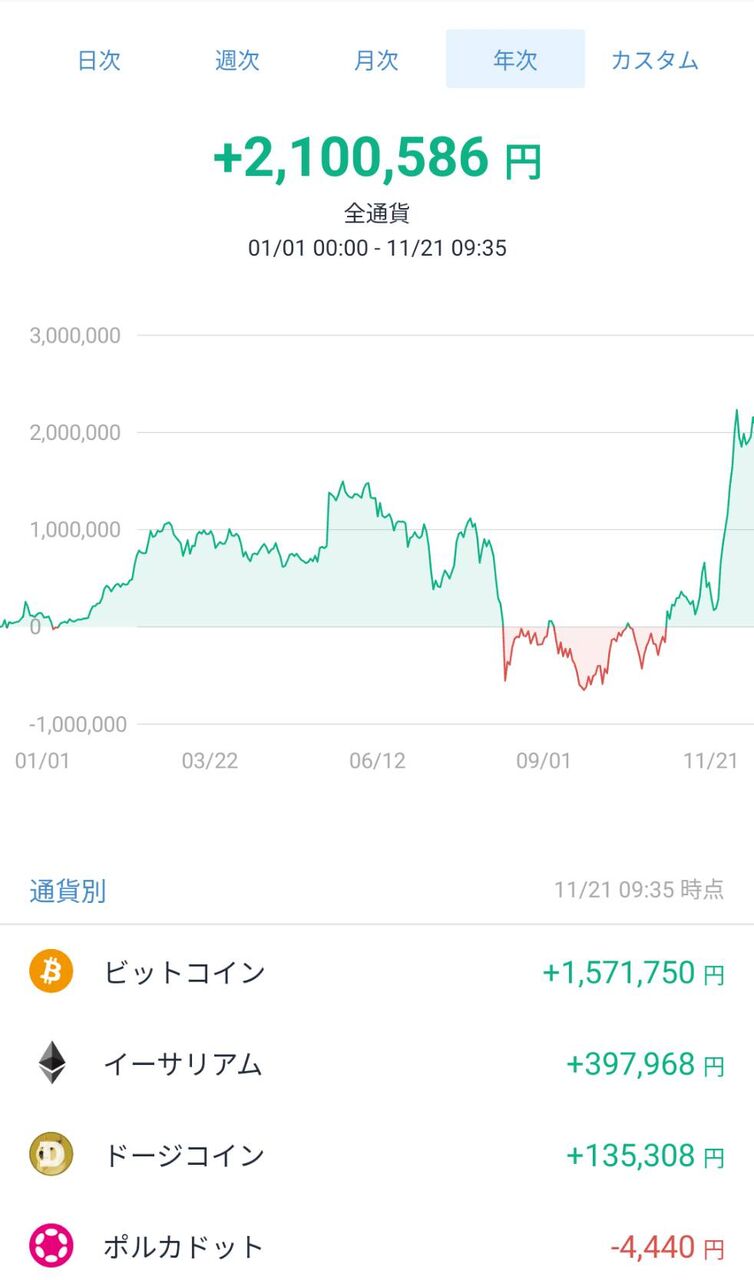The width and height of the screenshot is (754, 1280).
Task: Select the 年次 yearly tab
Action: 515,60
